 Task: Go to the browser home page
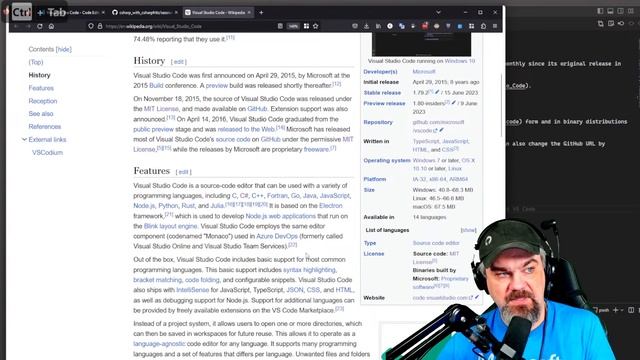coord(51,26)
